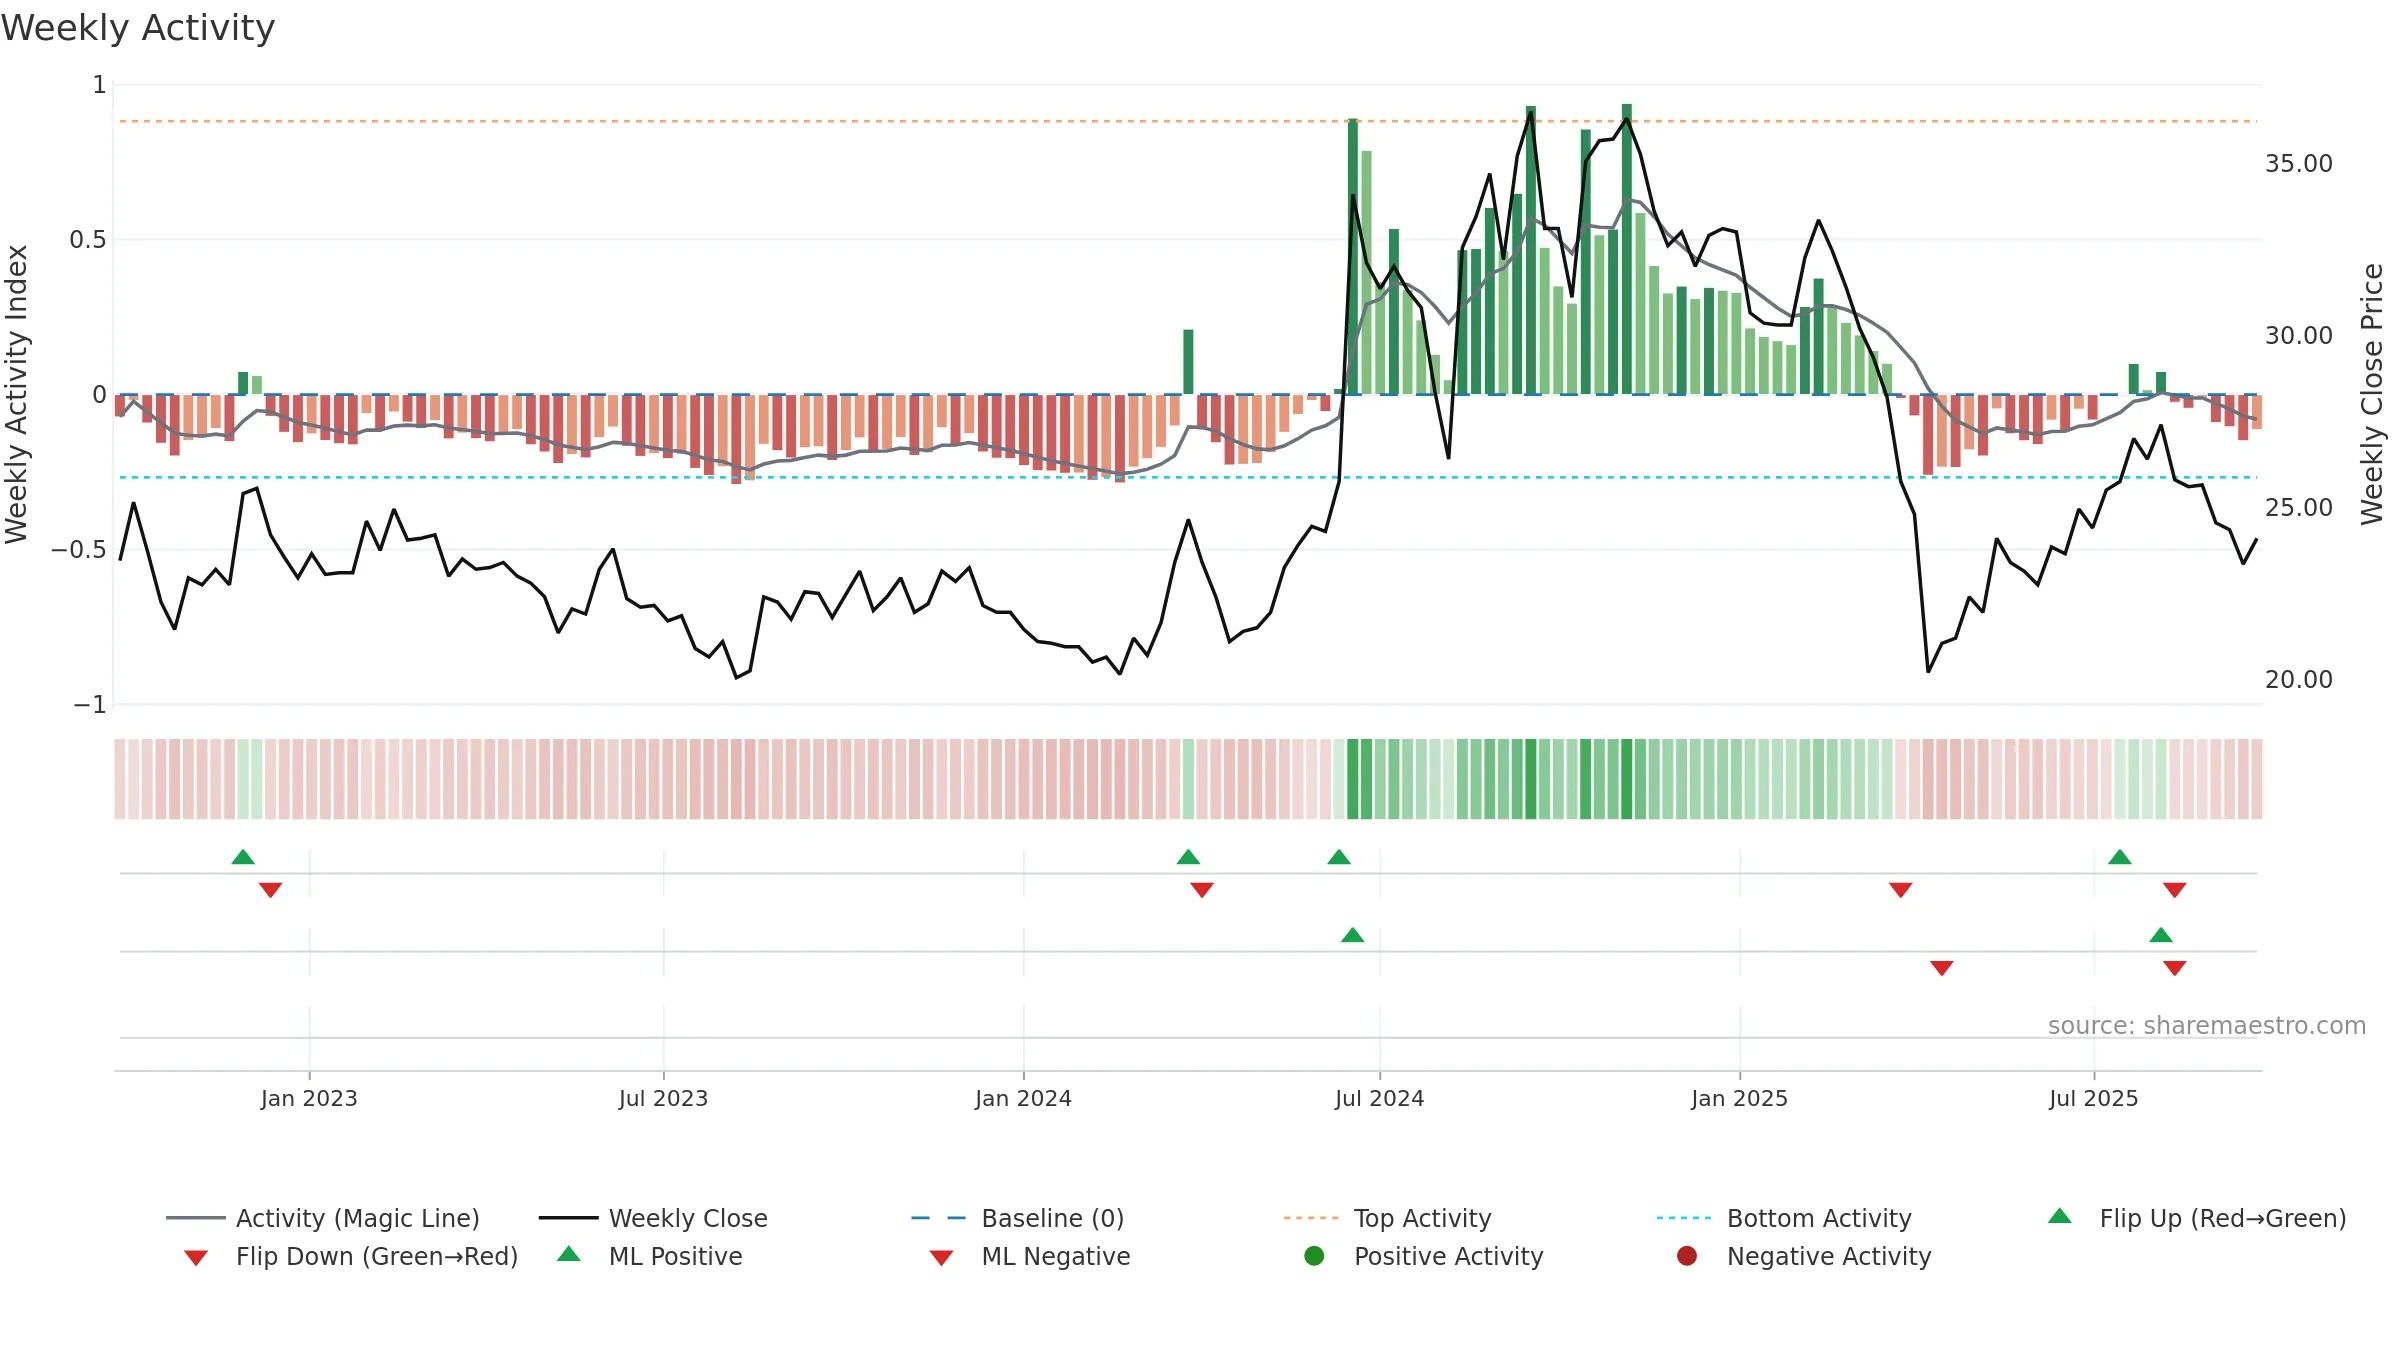The width and height of the screenshot is (2400, 1350).
Task: Click the 20.00 price axis label
Action: [x=2298, y=679]
